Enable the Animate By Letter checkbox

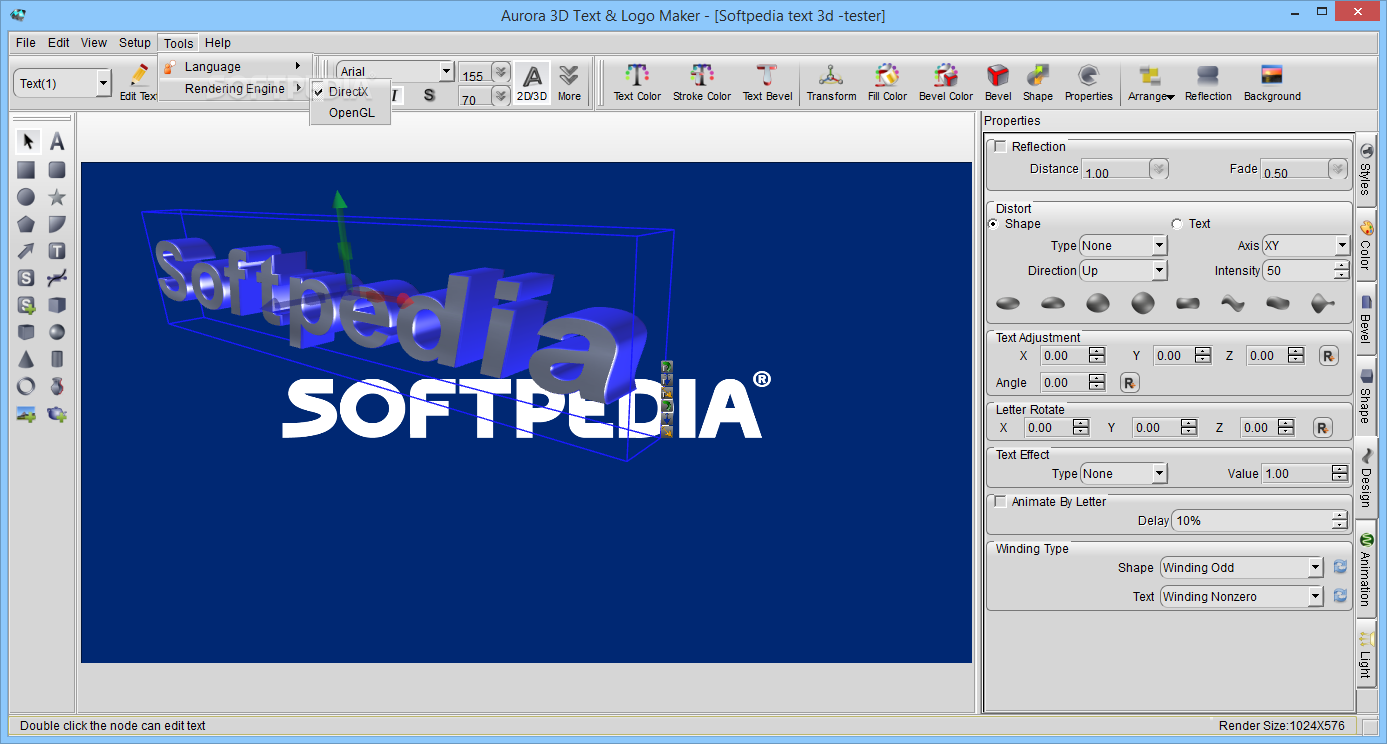[1000, 502]
